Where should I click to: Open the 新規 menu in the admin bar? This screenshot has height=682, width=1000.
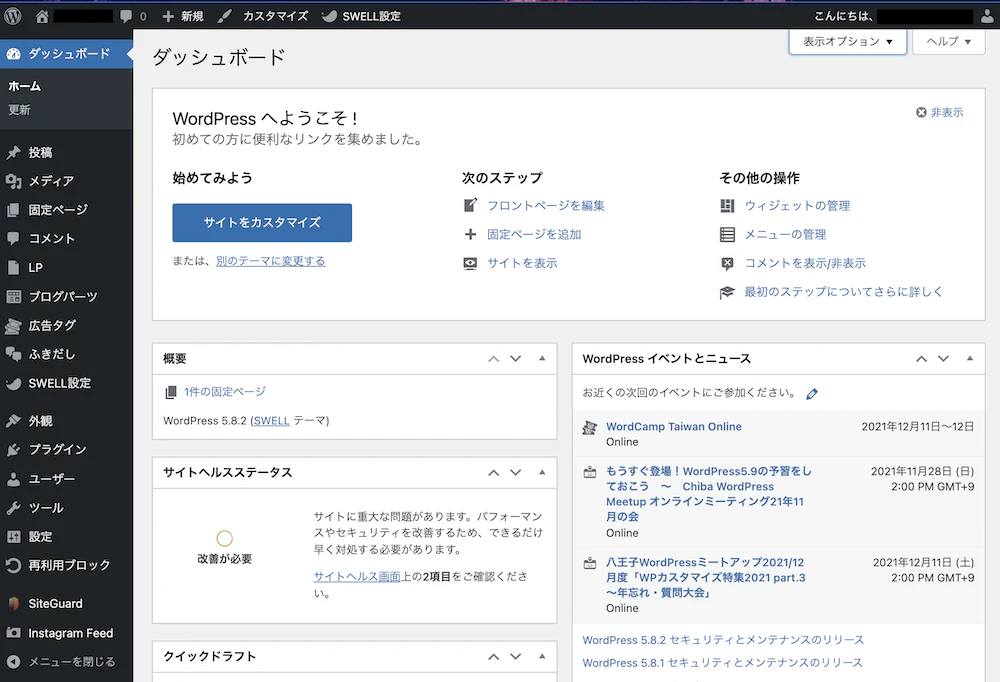[x=182, y=17]
